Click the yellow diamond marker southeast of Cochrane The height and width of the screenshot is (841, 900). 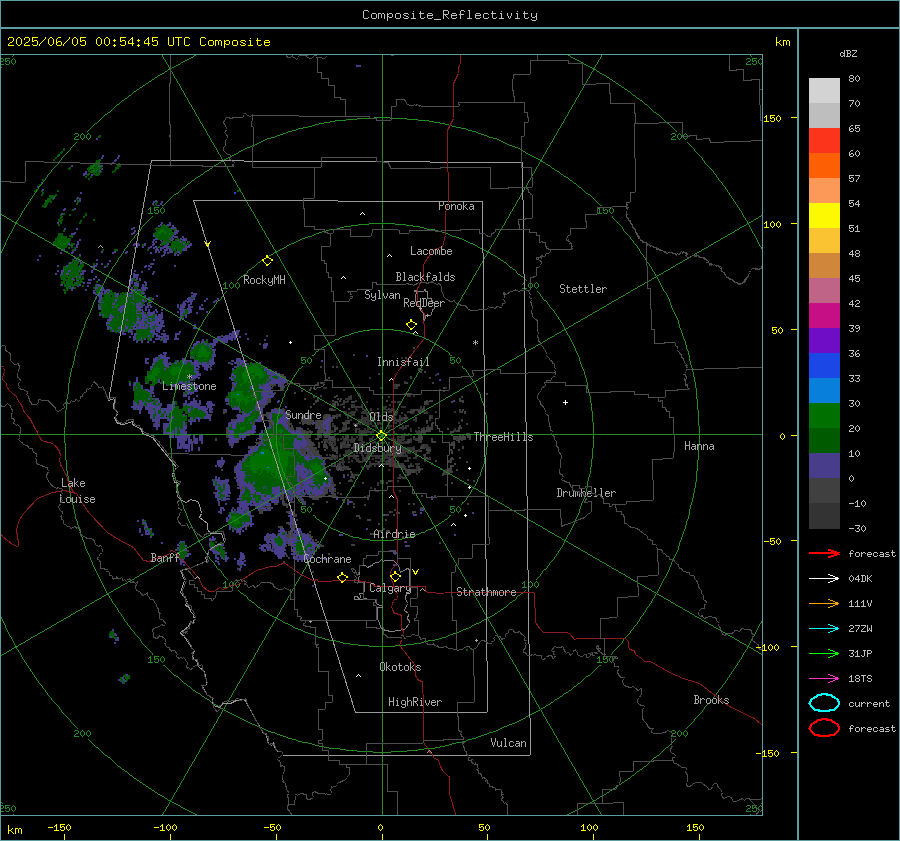coord(342,577)
